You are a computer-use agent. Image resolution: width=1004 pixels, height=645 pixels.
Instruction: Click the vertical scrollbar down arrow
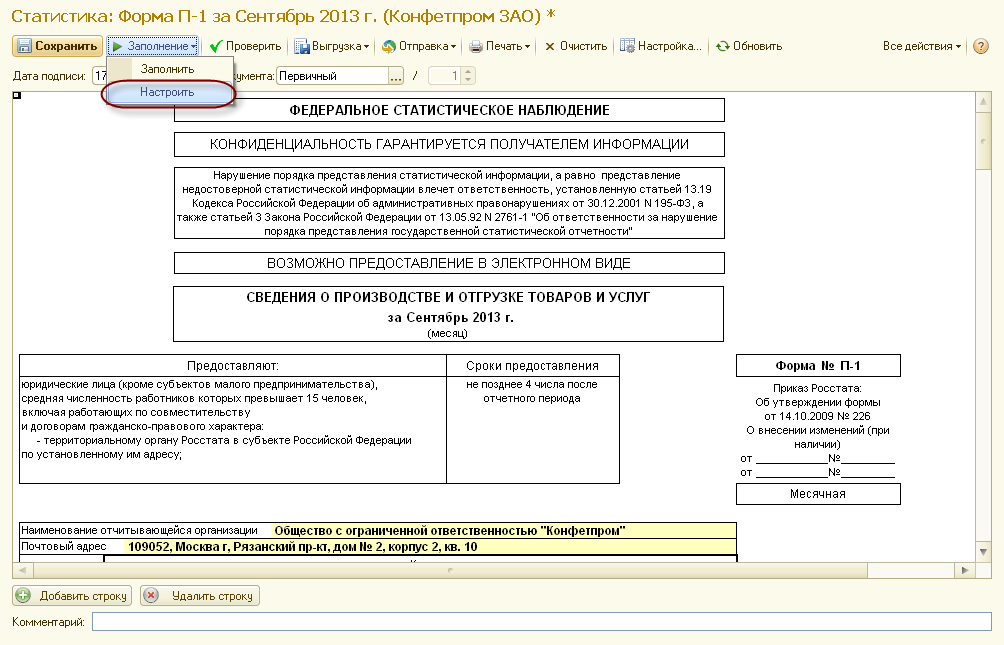(x=984, y=552)
